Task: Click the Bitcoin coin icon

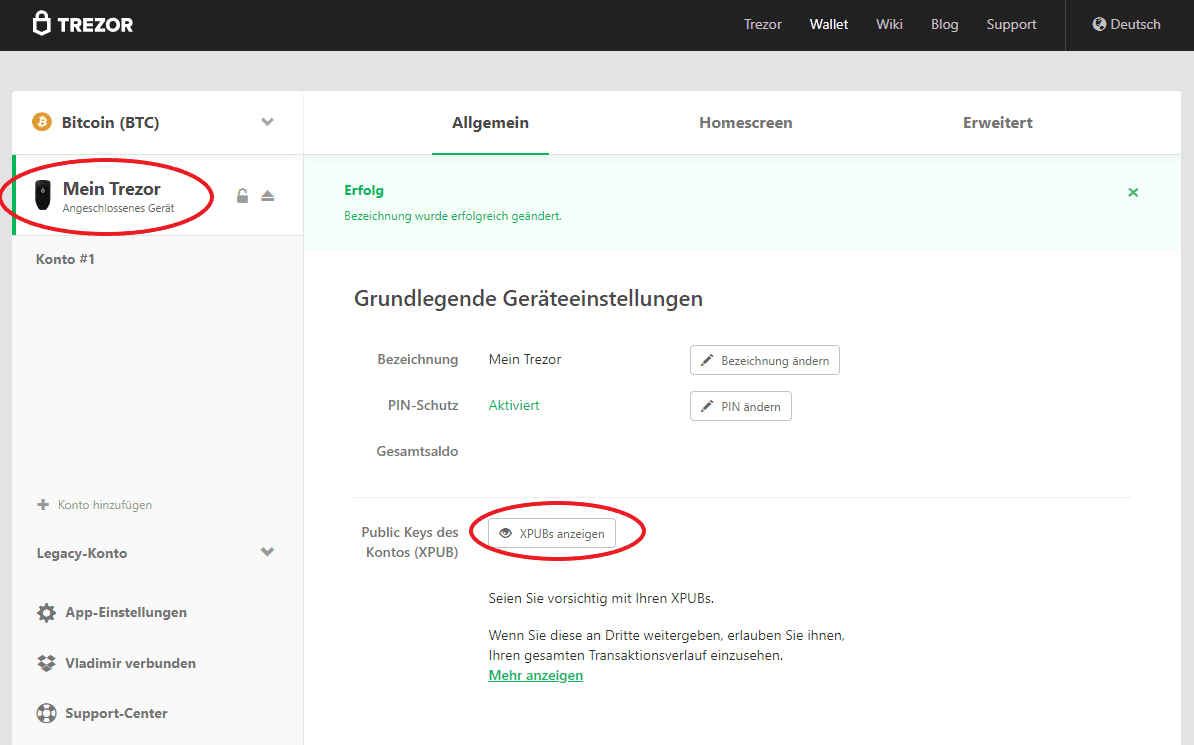Action: pos(42,122)
